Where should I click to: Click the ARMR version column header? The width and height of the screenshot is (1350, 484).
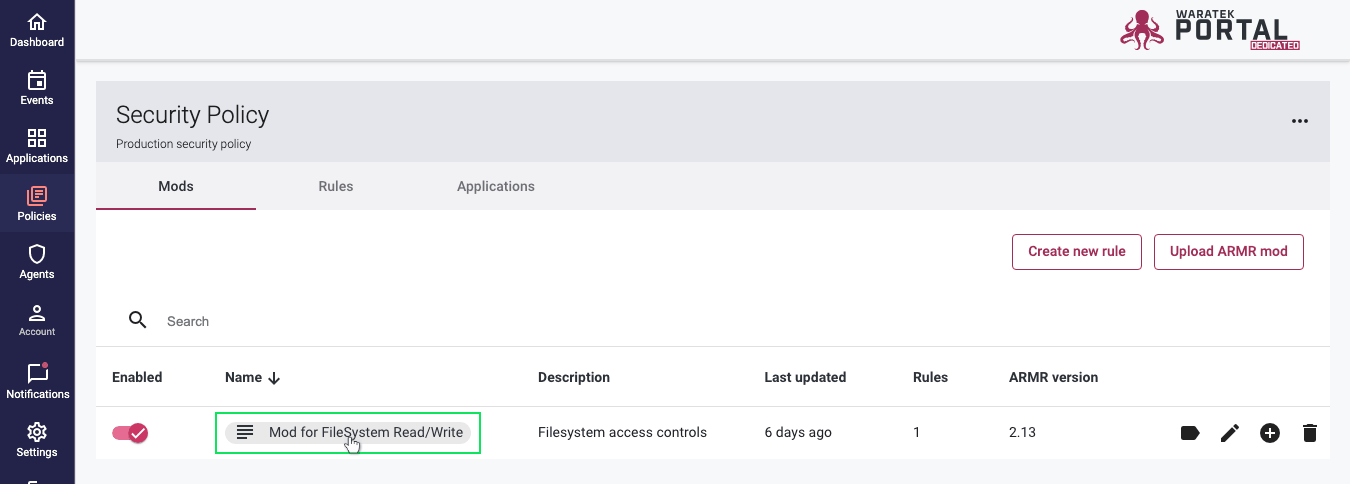click(x=1053, y=377)
